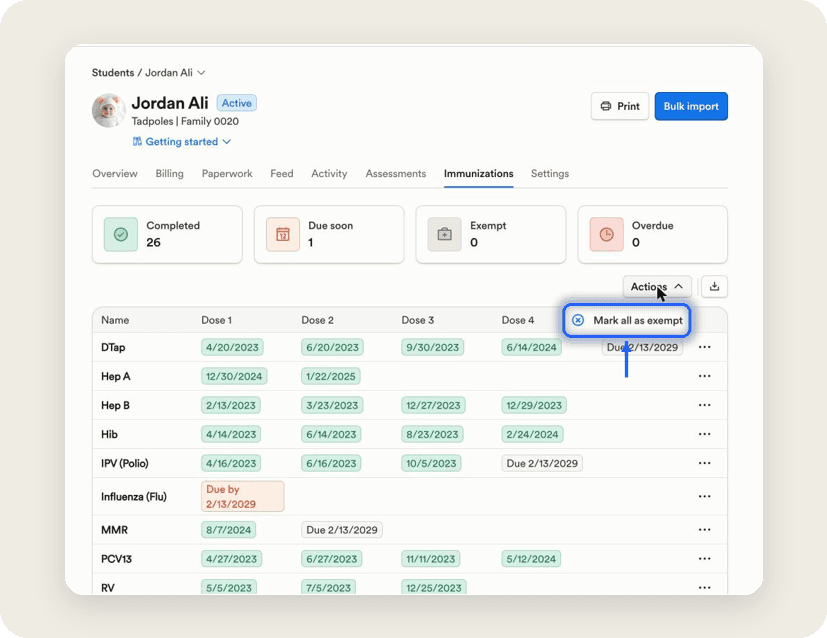Open the PCV13 row more options menu
Image resolution: width=827 pixels, height=638 pixels.
pyautogui.click(x=704, y=558)
